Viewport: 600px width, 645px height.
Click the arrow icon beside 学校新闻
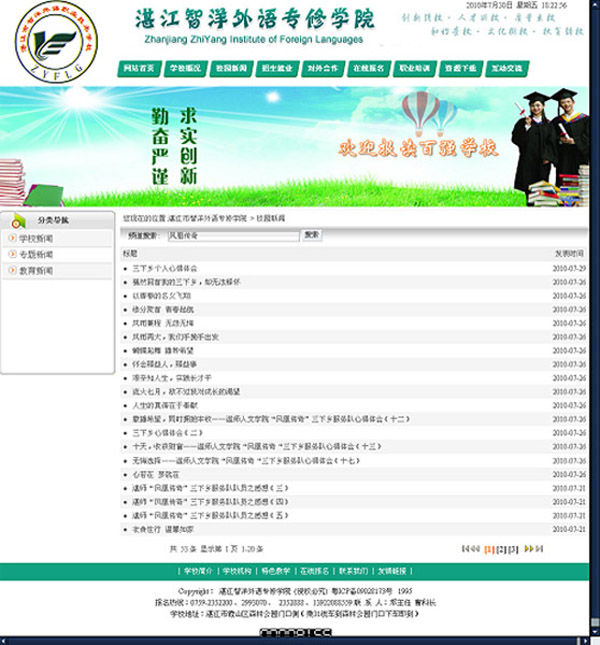[x=12, y=239]
